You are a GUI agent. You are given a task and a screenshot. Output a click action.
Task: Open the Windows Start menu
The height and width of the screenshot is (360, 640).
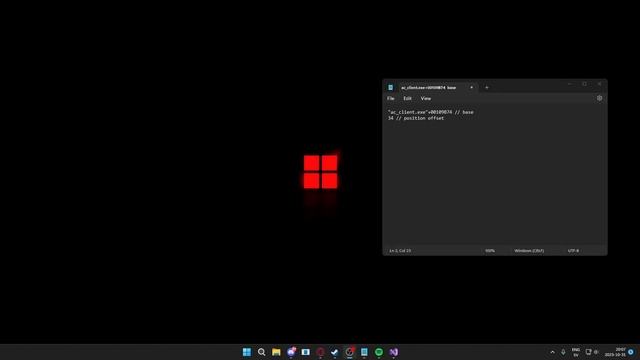(247, 352)
